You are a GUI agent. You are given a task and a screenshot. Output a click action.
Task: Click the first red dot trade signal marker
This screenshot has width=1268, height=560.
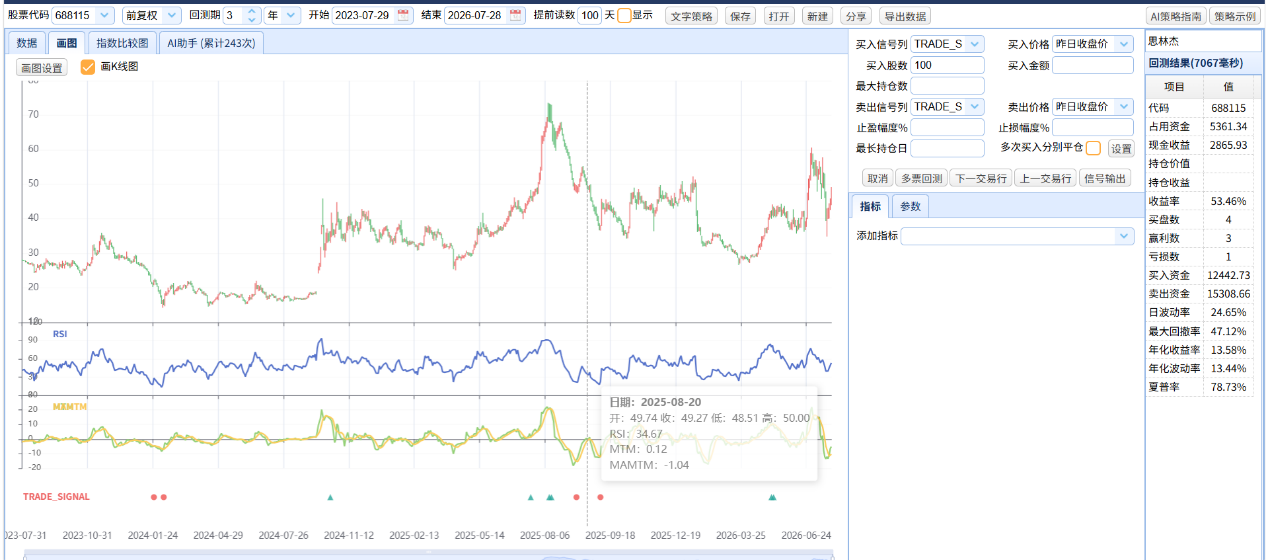pyautogui.click(x=153, y=497)
